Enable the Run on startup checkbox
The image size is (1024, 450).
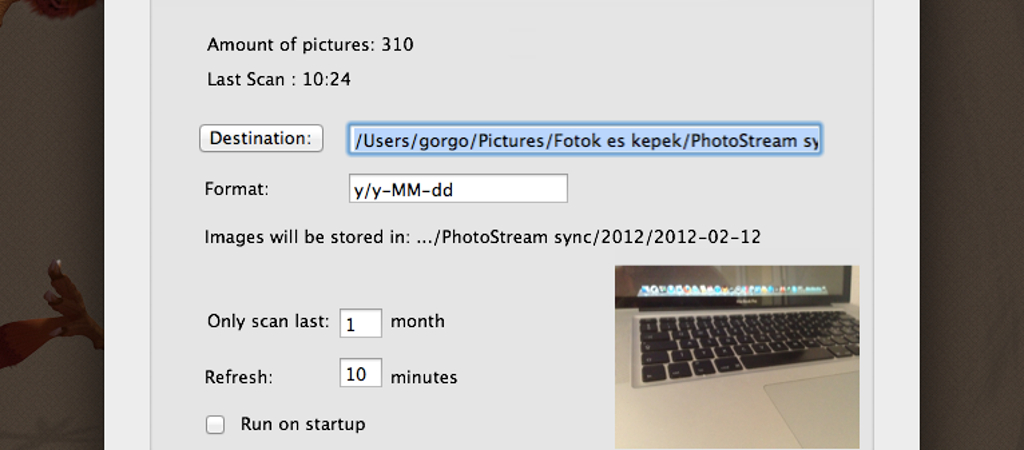click(215, 425)
